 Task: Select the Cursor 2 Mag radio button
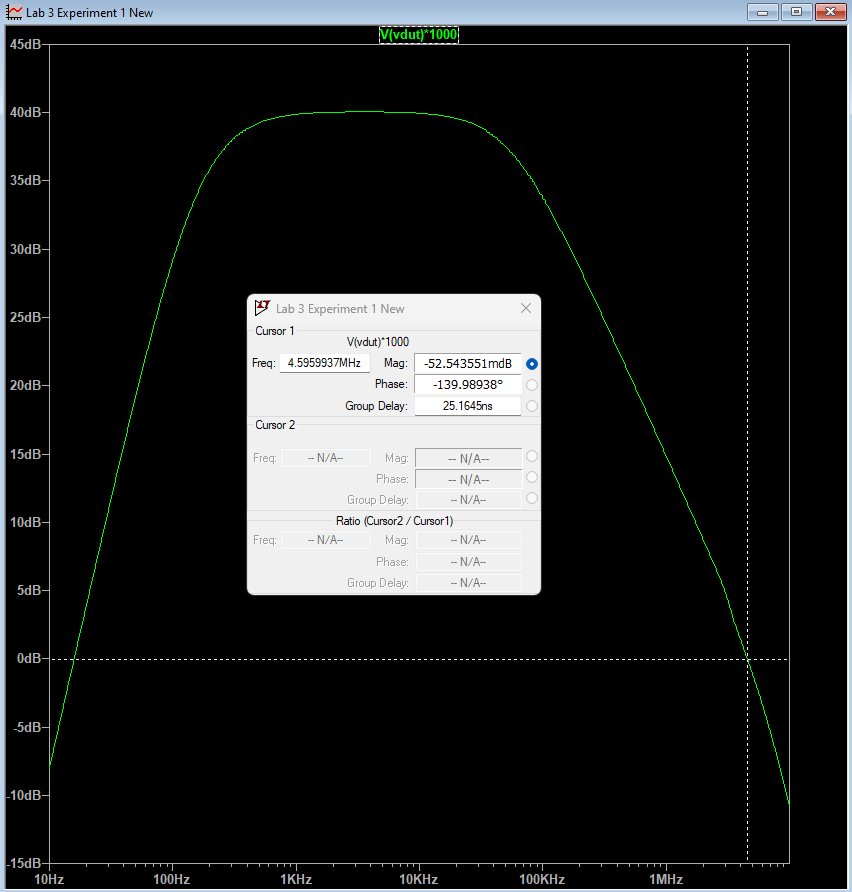pos(532,456)
